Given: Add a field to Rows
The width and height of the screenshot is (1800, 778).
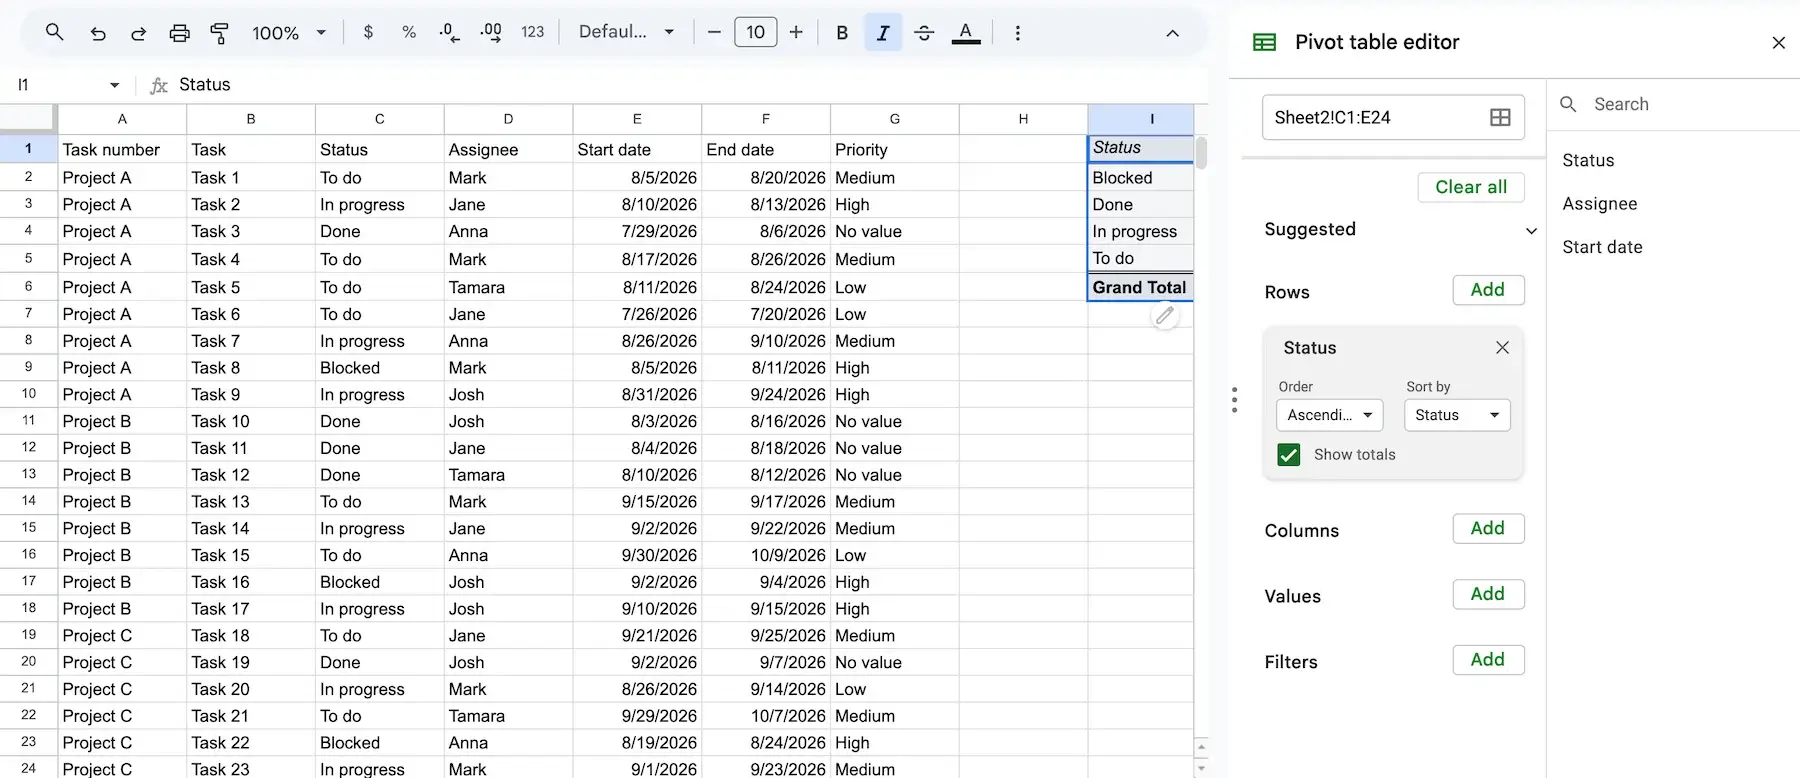Looking at the screenshot, I should (x=1488, y=290).
